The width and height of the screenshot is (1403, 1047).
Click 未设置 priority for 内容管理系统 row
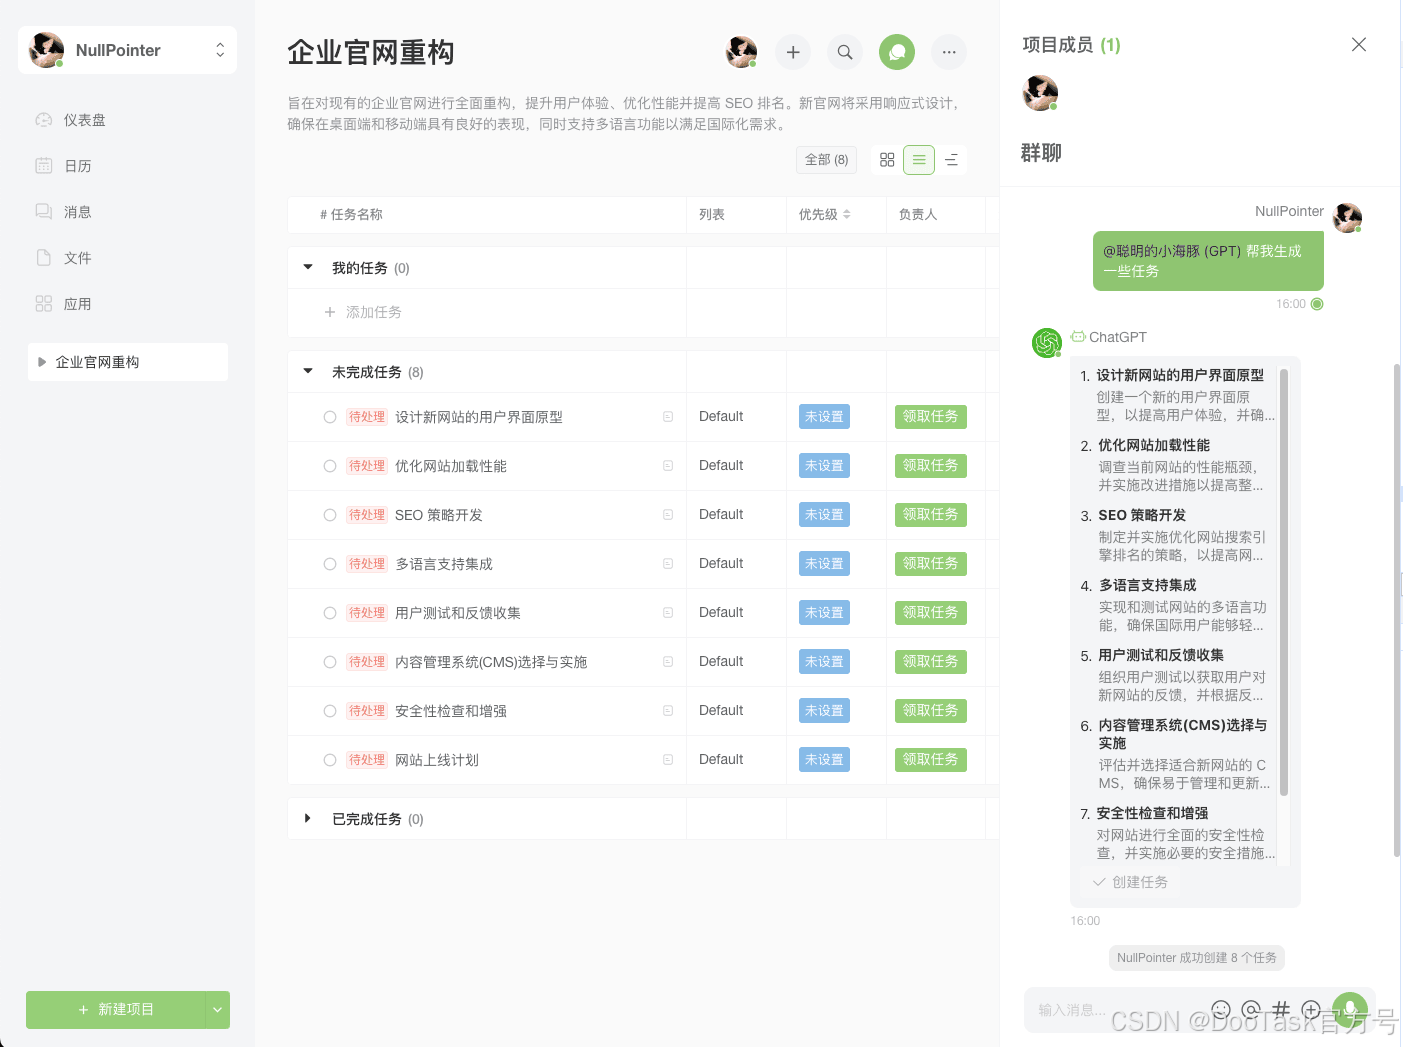point(824,662)
